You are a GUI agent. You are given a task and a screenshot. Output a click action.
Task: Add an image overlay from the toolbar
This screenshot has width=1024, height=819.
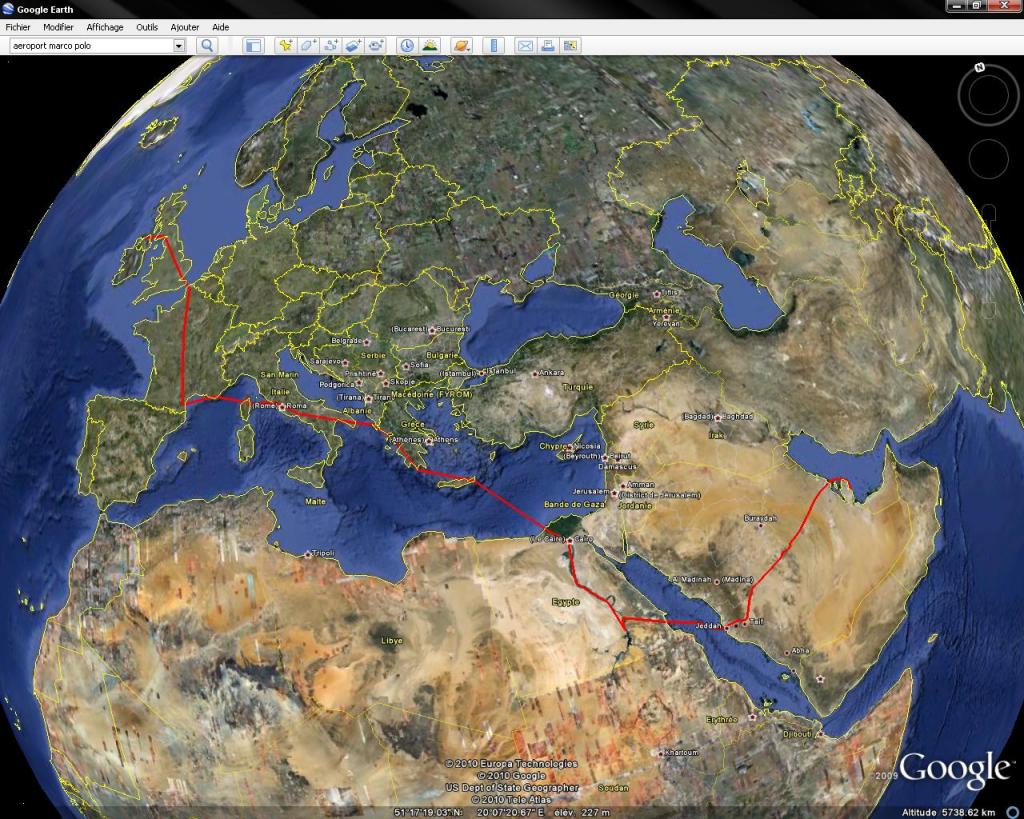pos(353,45)
